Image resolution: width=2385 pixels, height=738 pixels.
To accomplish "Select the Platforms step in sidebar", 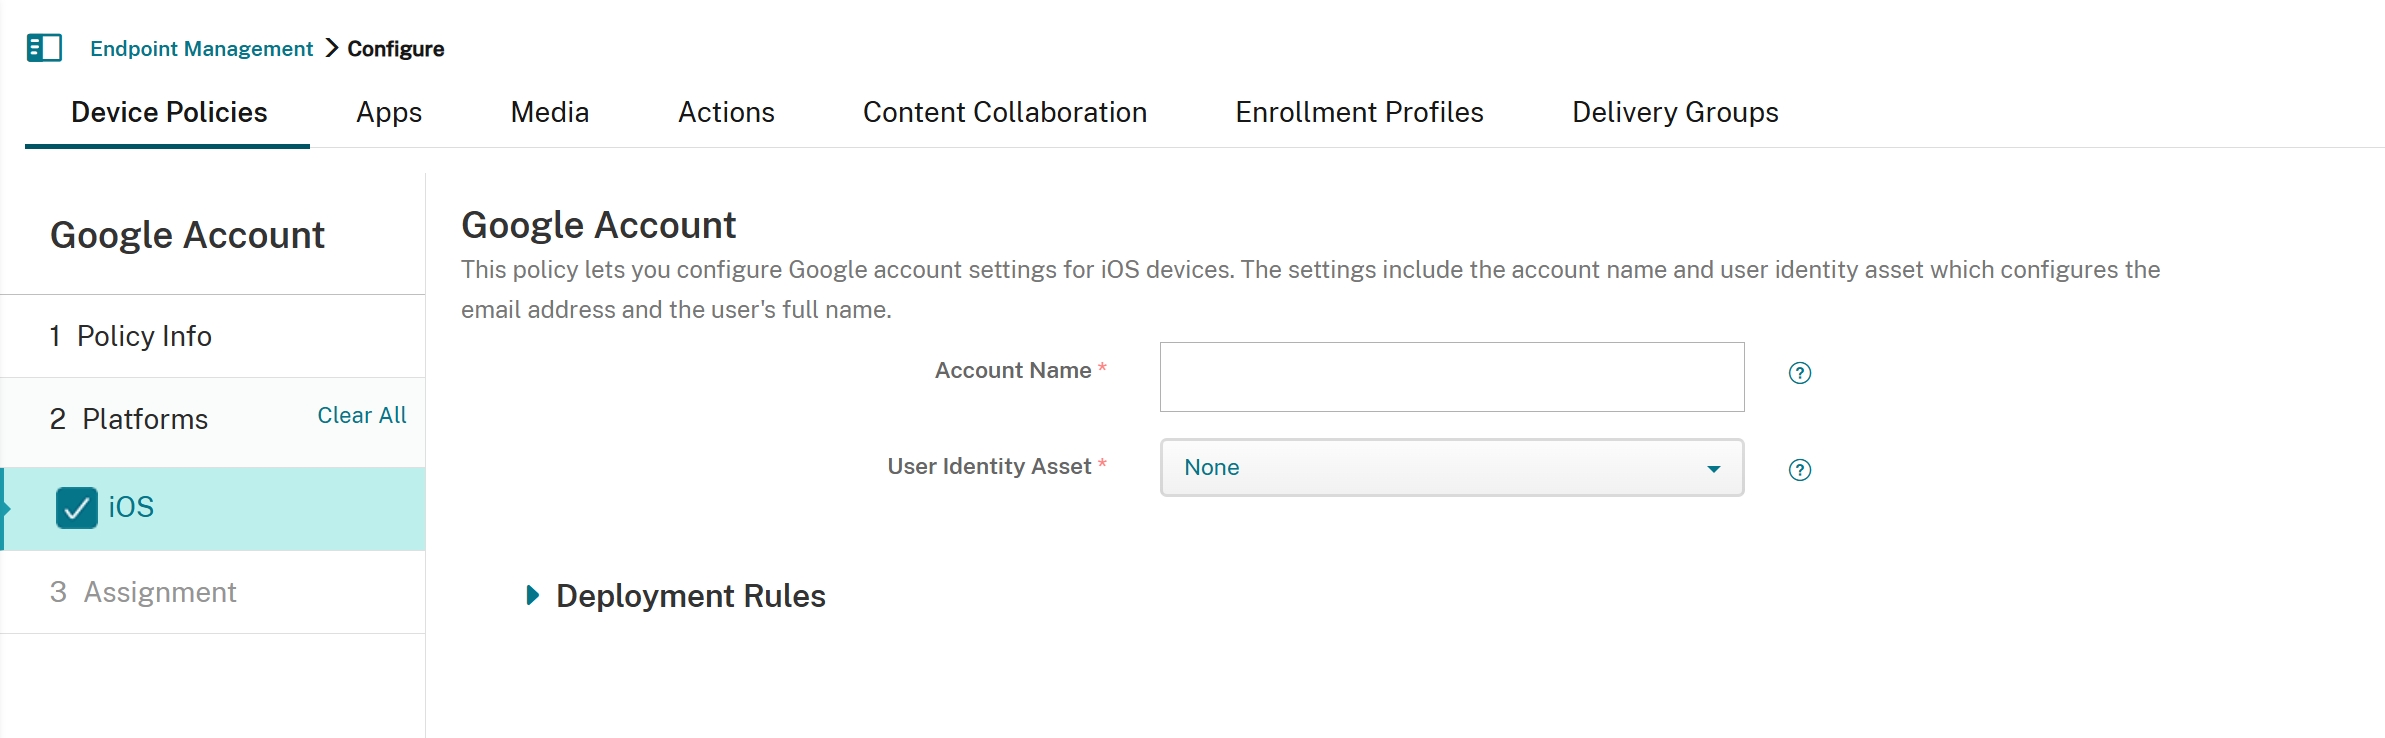I will pos(145,419).
